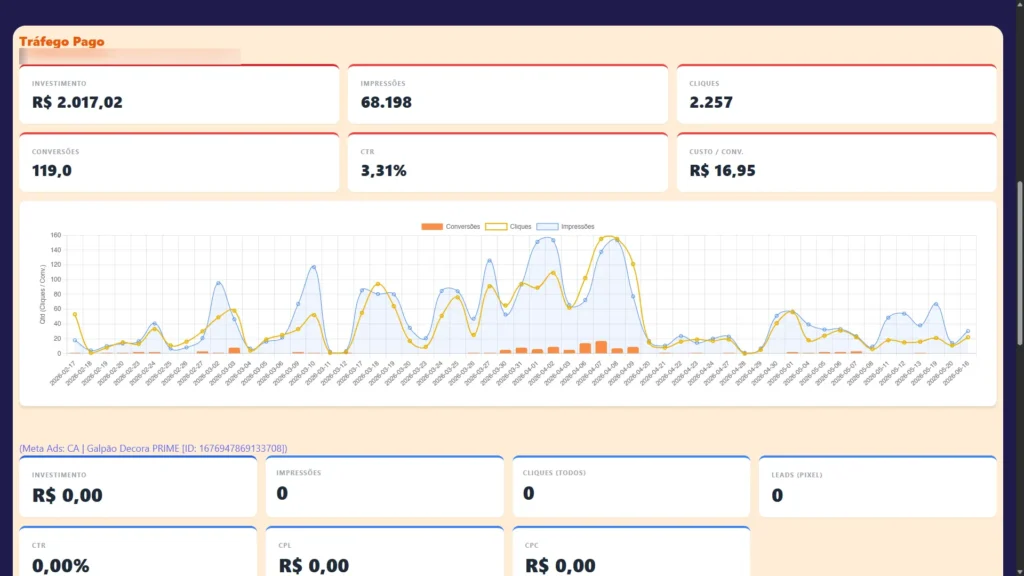
Task: Click the CPL card label
Action: tap(285, 545)
